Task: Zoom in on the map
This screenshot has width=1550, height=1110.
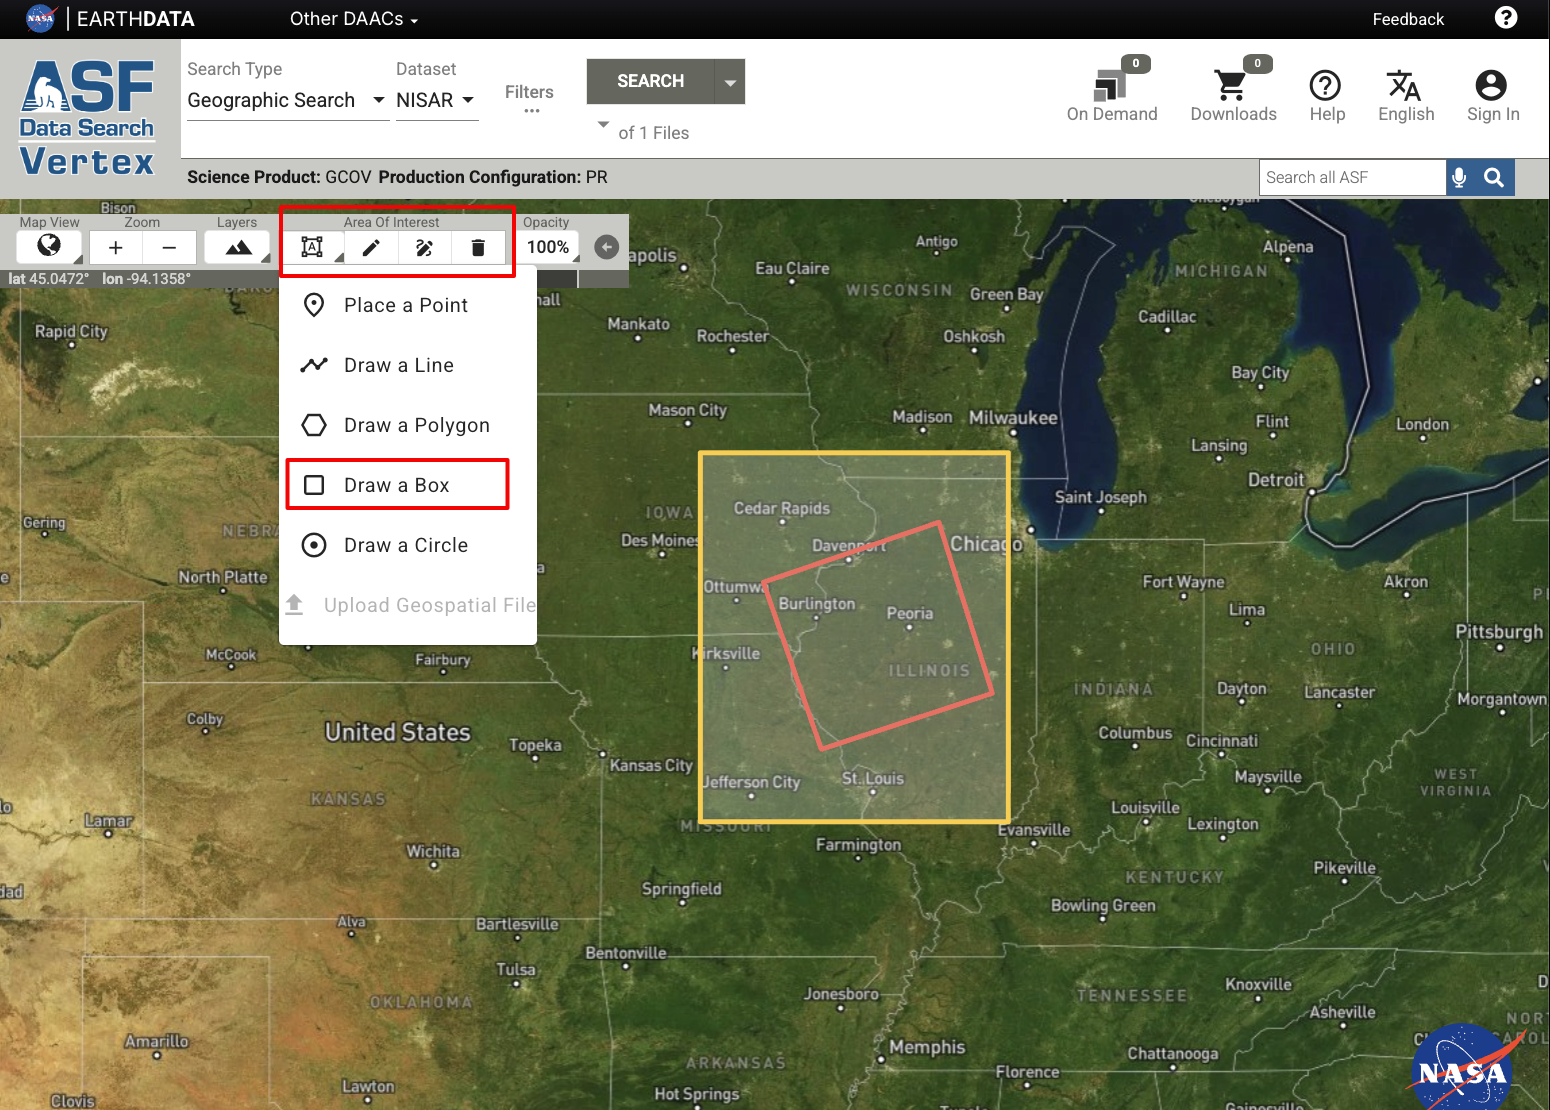Action: tap(115, 247)
